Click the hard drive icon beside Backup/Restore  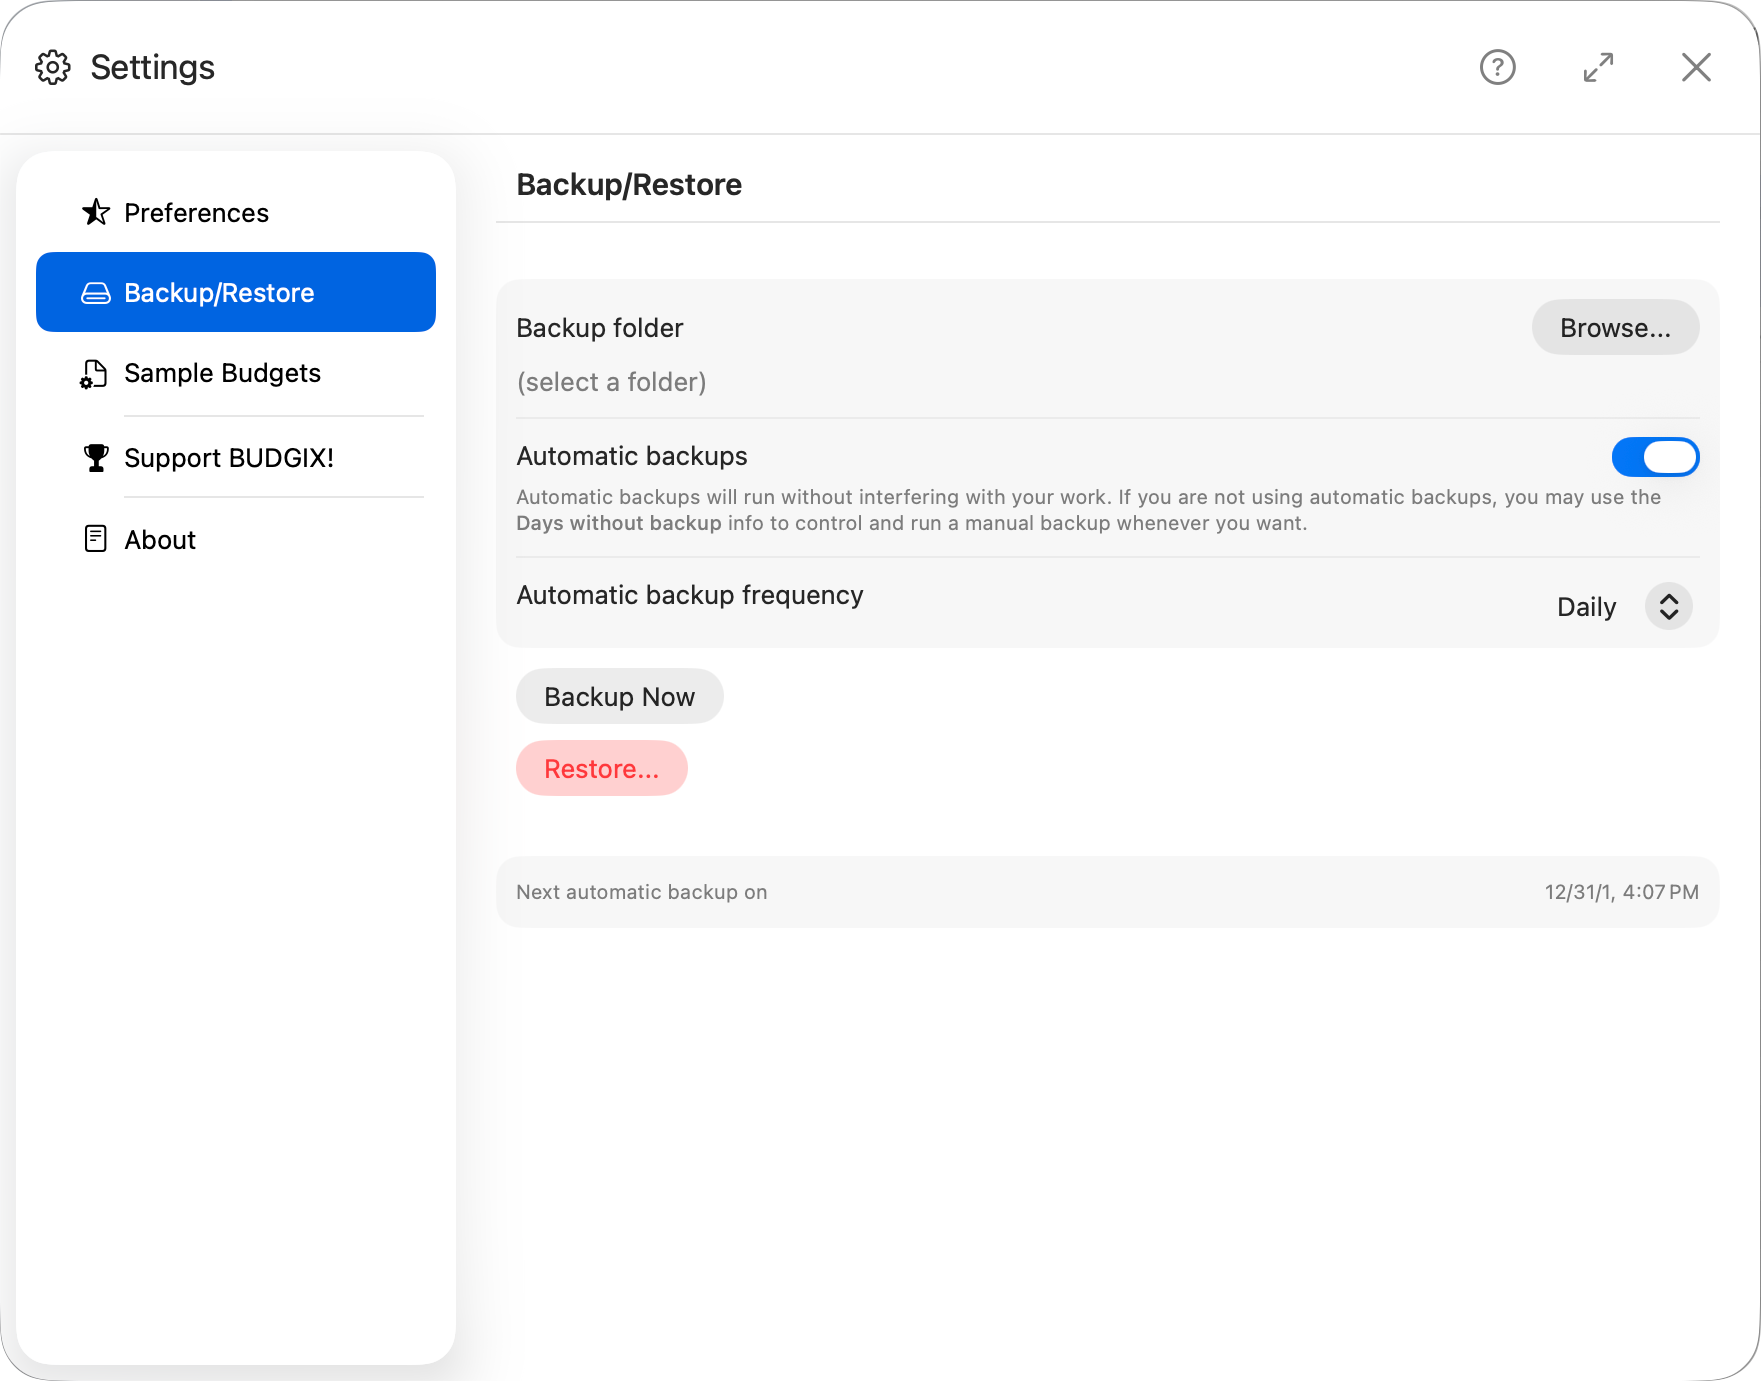[x=95, y=292]
